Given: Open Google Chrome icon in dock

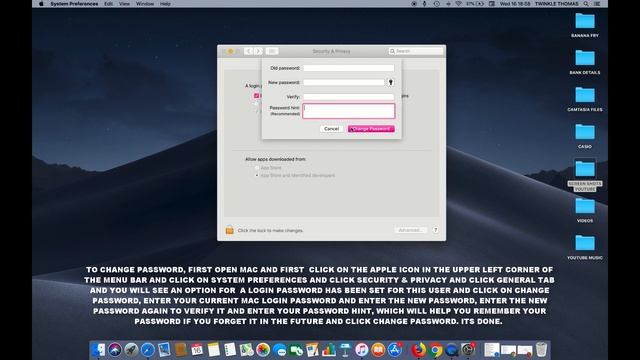Looking at the screenshot, I should coord(436,350).
